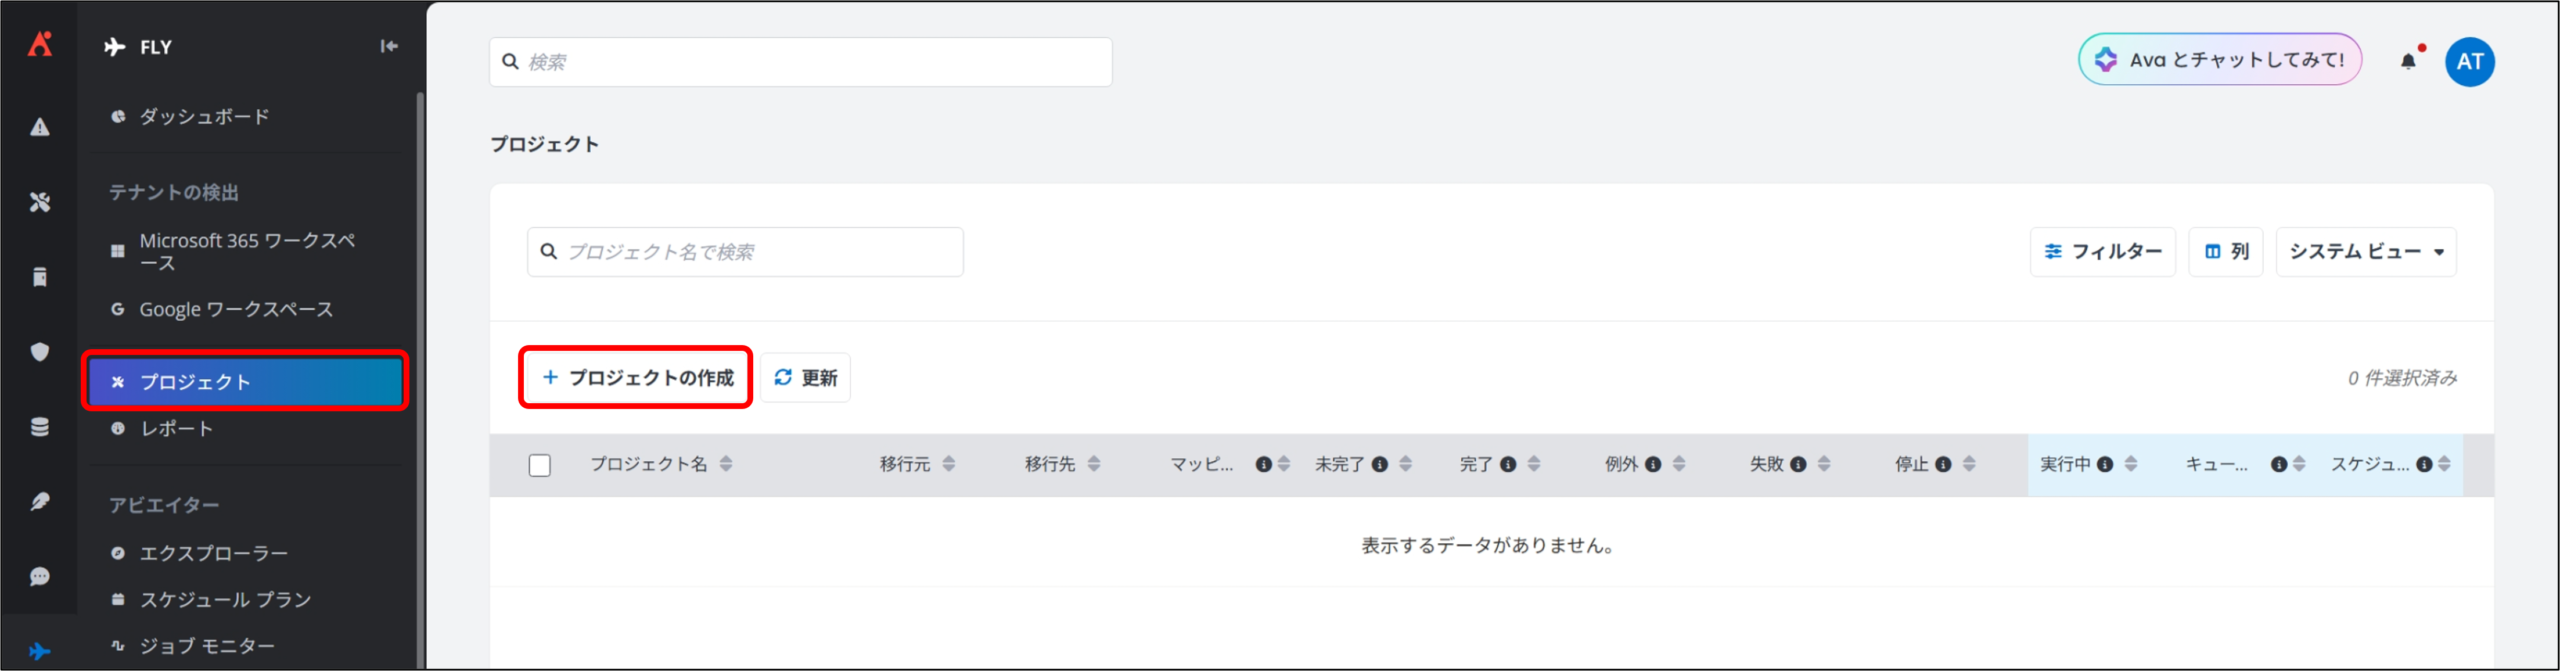This screenshot has height=671, width=2560.
Task: Expand the システム ビュー dropdown
Action: [x=2365, y=252]
